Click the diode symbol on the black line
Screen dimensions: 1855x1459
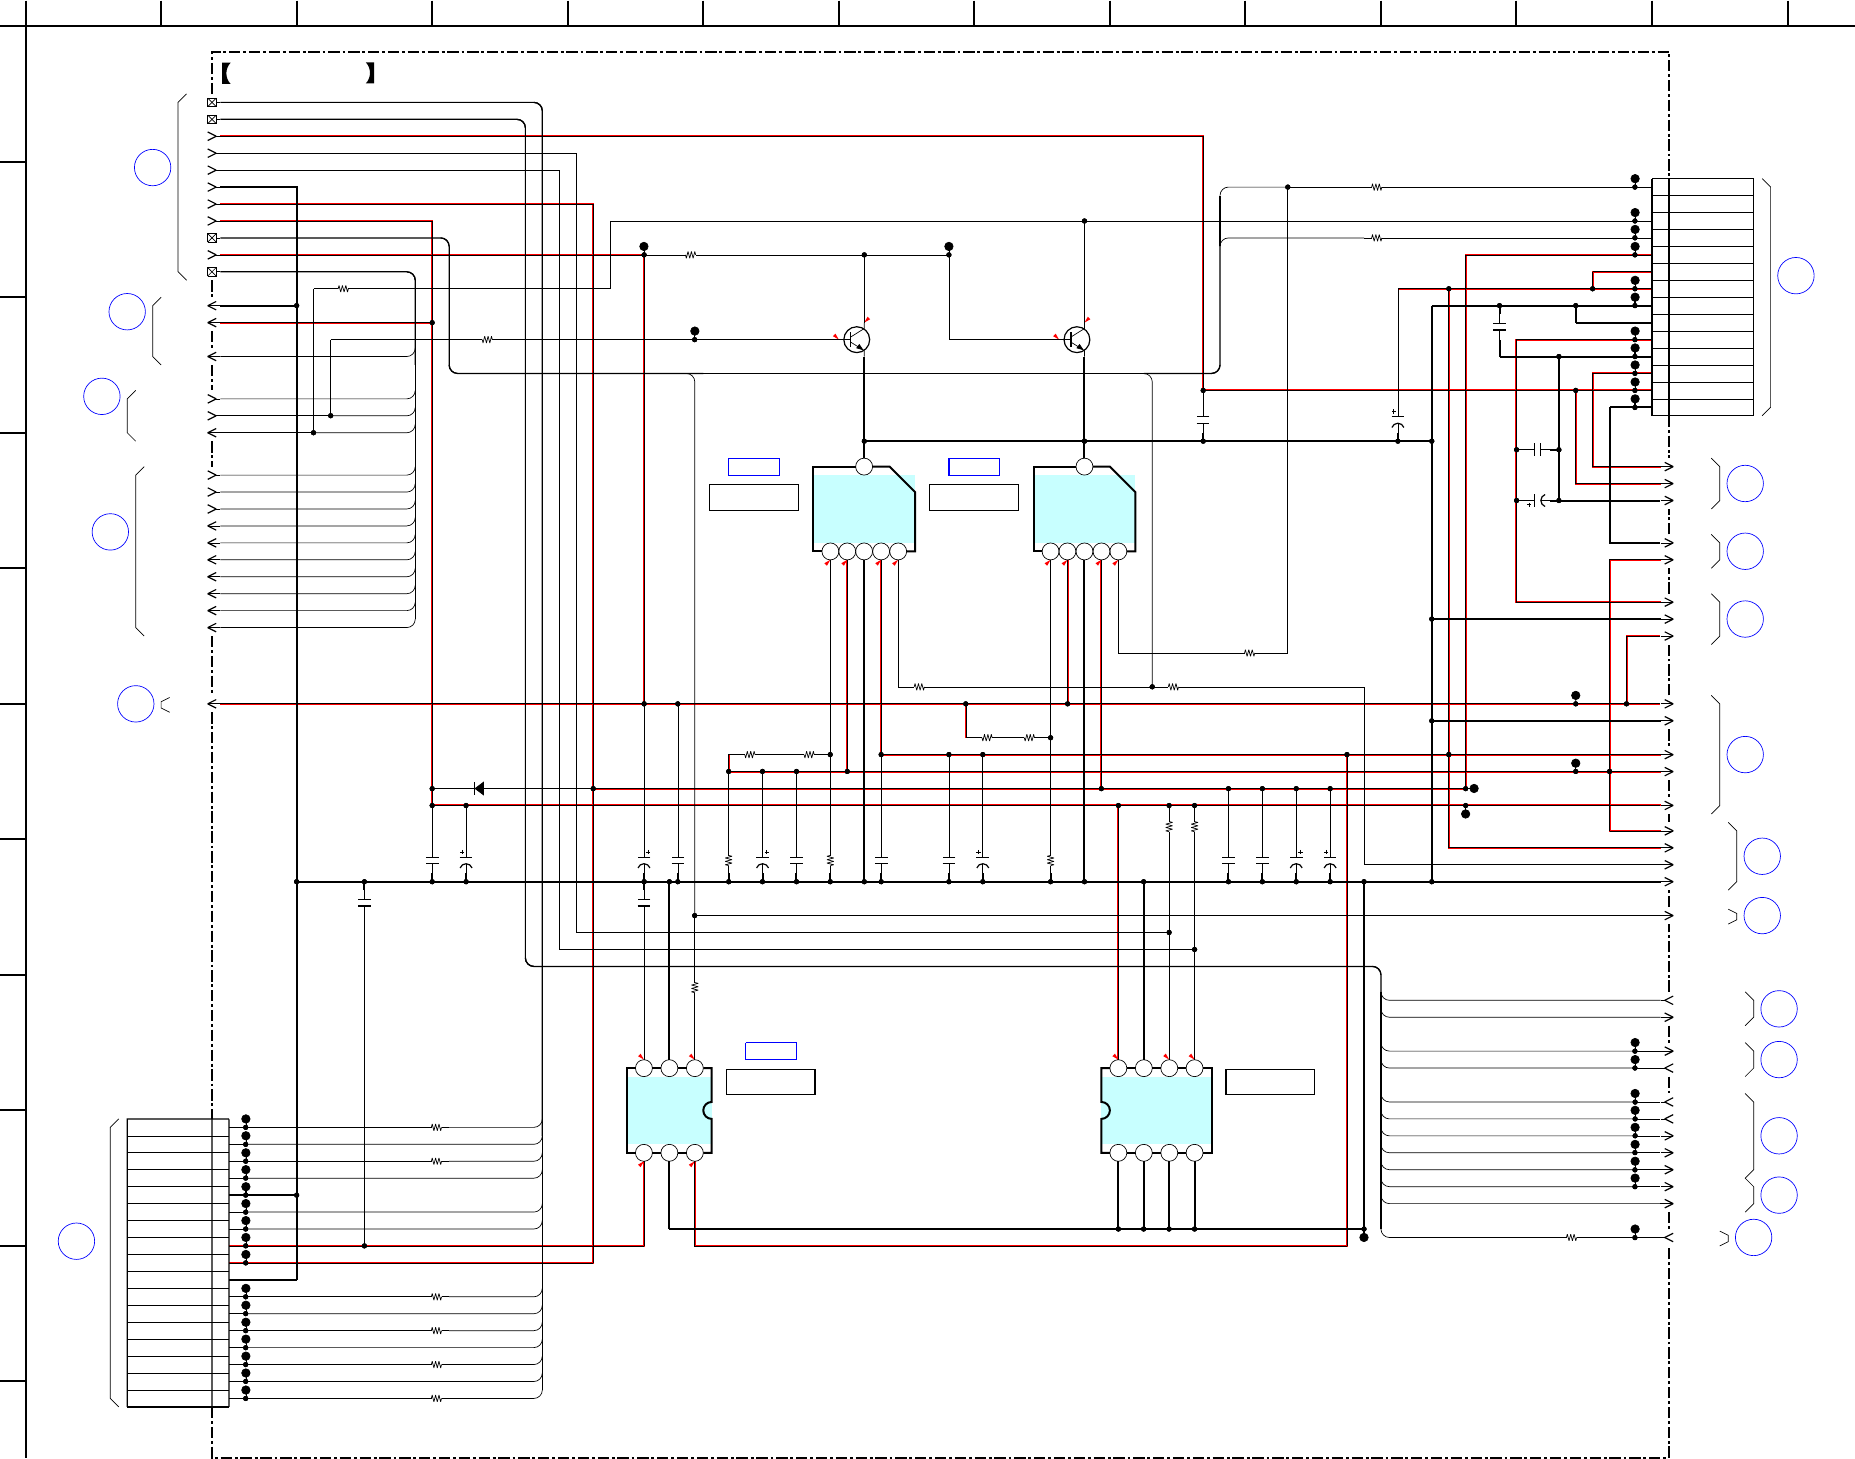tap(478, 788)
